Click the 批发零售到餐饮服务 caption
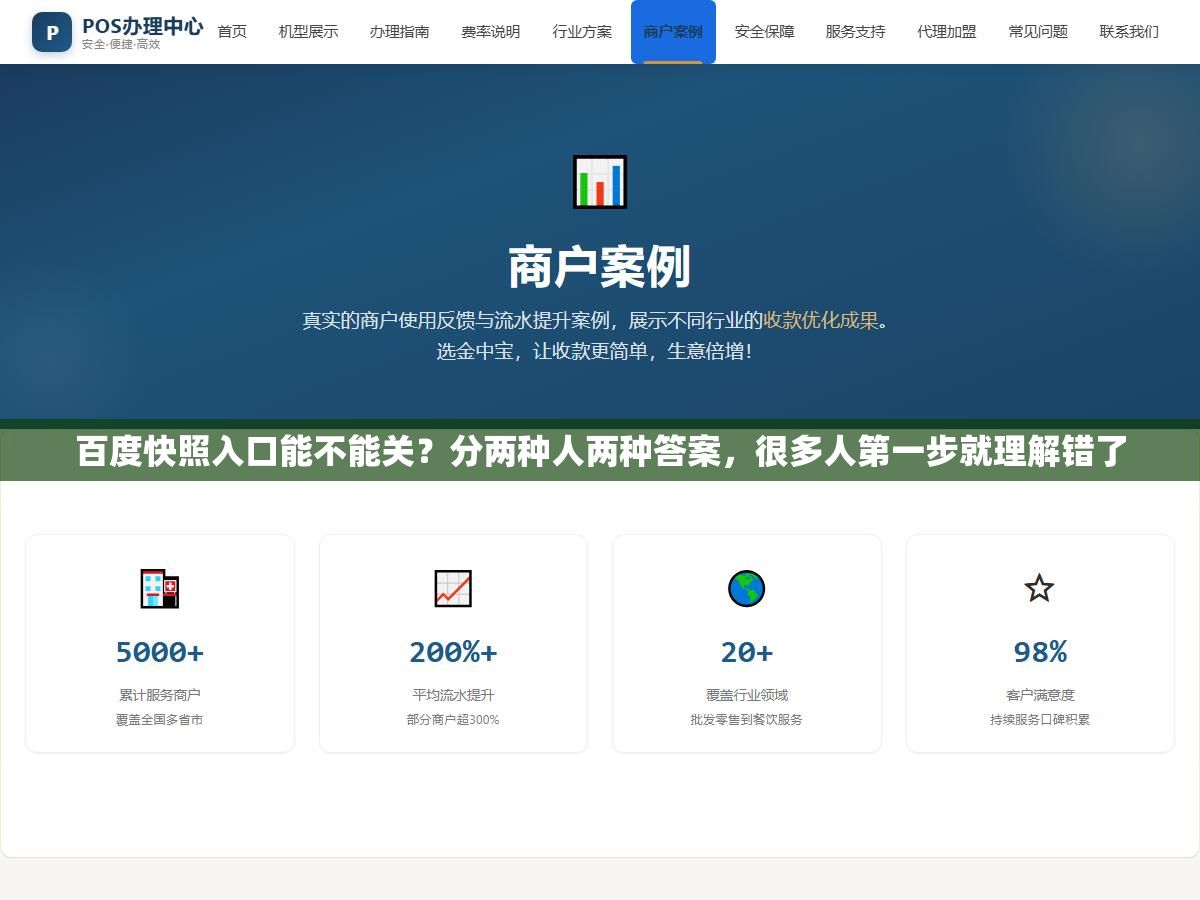The height and width of the screenshot is (900, 1200). pos(746,720)
